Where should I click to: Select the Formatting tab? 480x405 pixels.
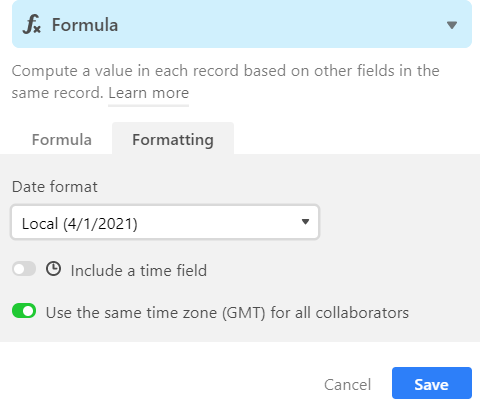pos(173,140)
